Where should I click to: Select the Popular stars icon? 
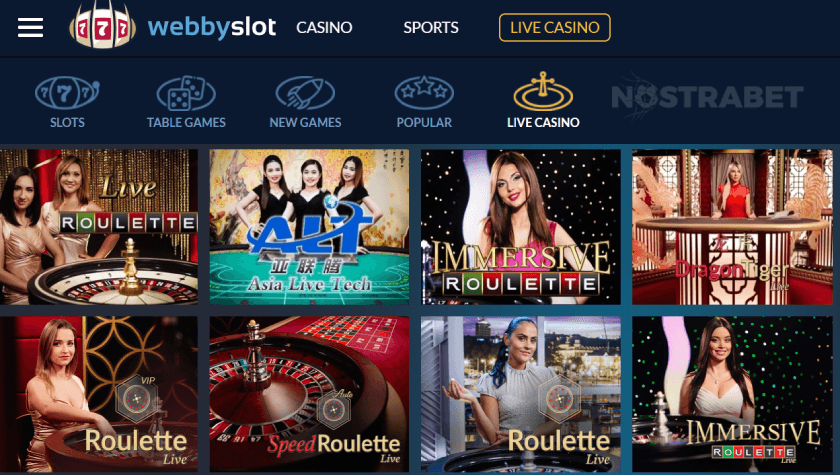coord(424,93)
